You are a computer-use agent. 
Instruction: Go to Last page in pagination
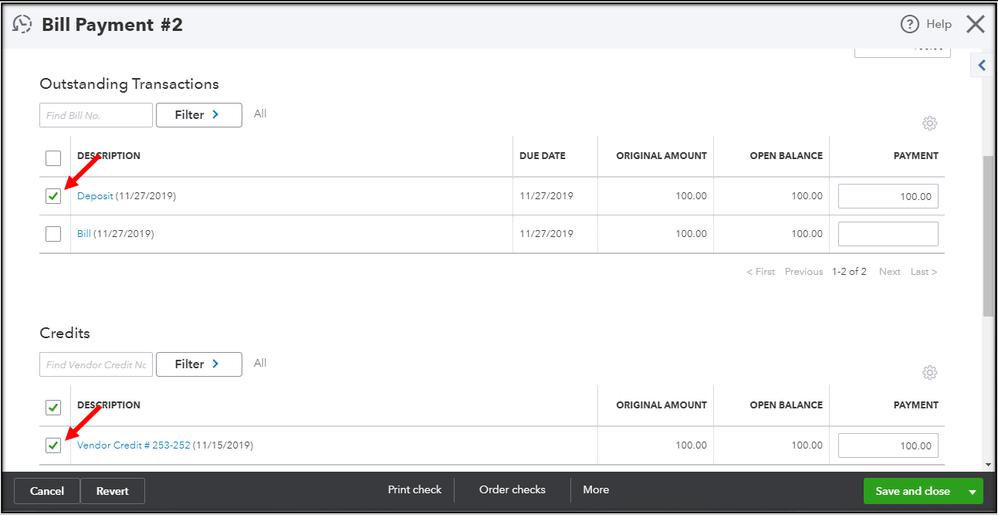[x=924, y=272]
